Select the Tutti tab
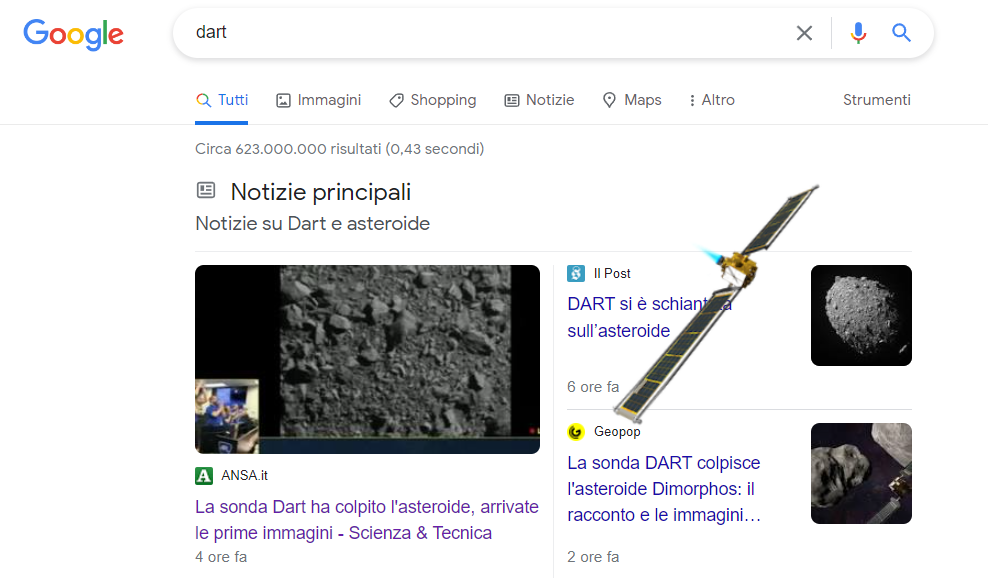Image resolution: width=988 pixels, height=578 pixels. pos(222,100)
